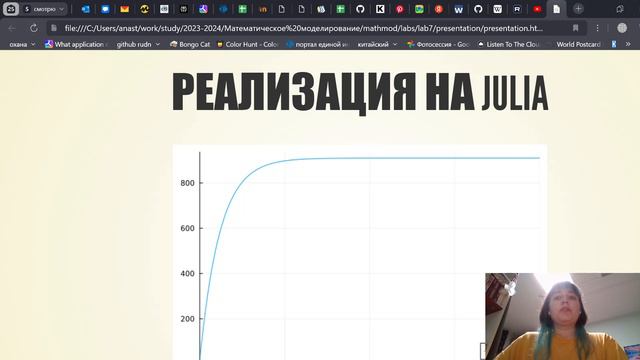
Task: Switch to the blue Word document tab
Action: coord(458,9)
